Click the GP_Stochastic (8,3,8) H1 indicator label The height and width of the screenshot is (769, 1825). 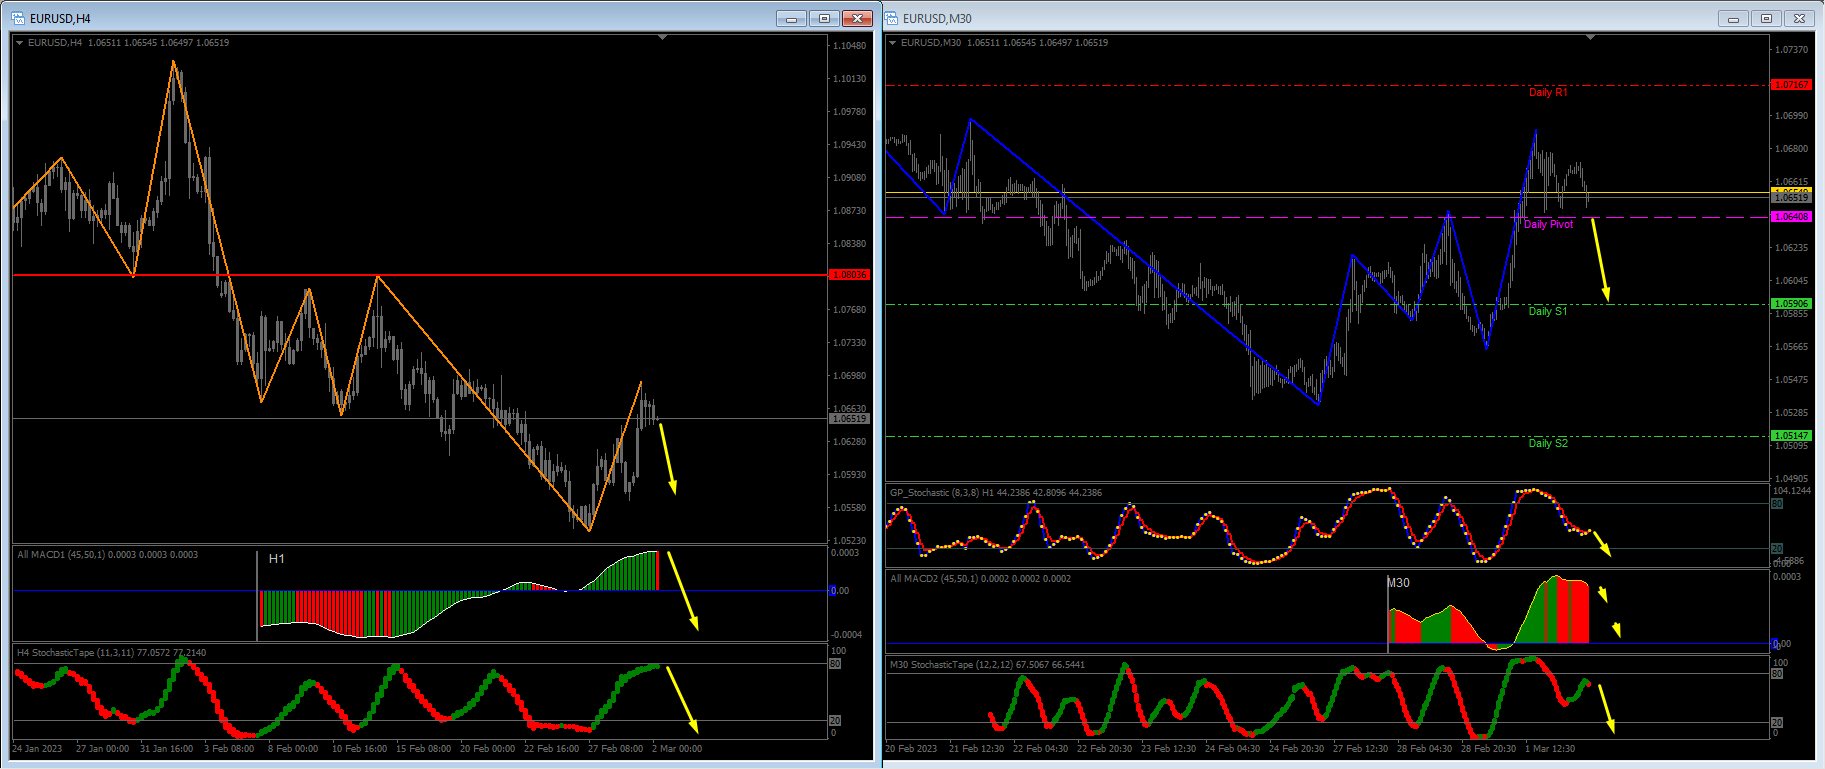click(x=996, y=493)
